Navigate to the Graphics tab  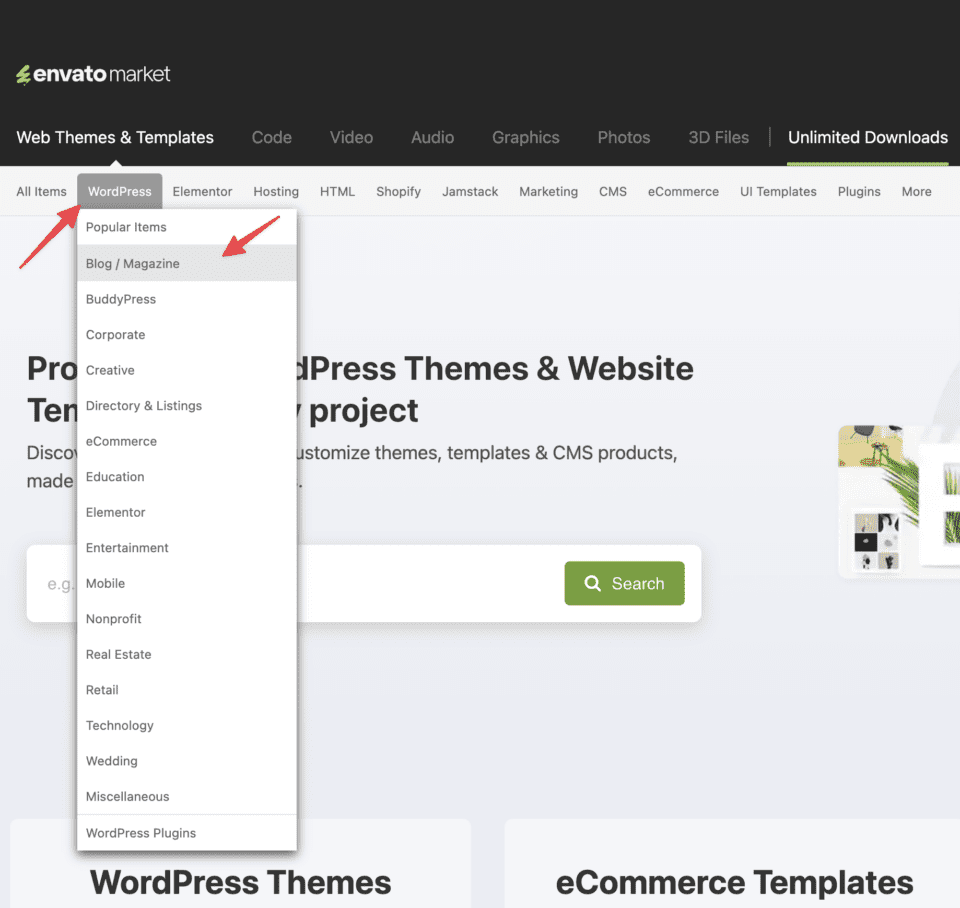[x=525, y=138]
